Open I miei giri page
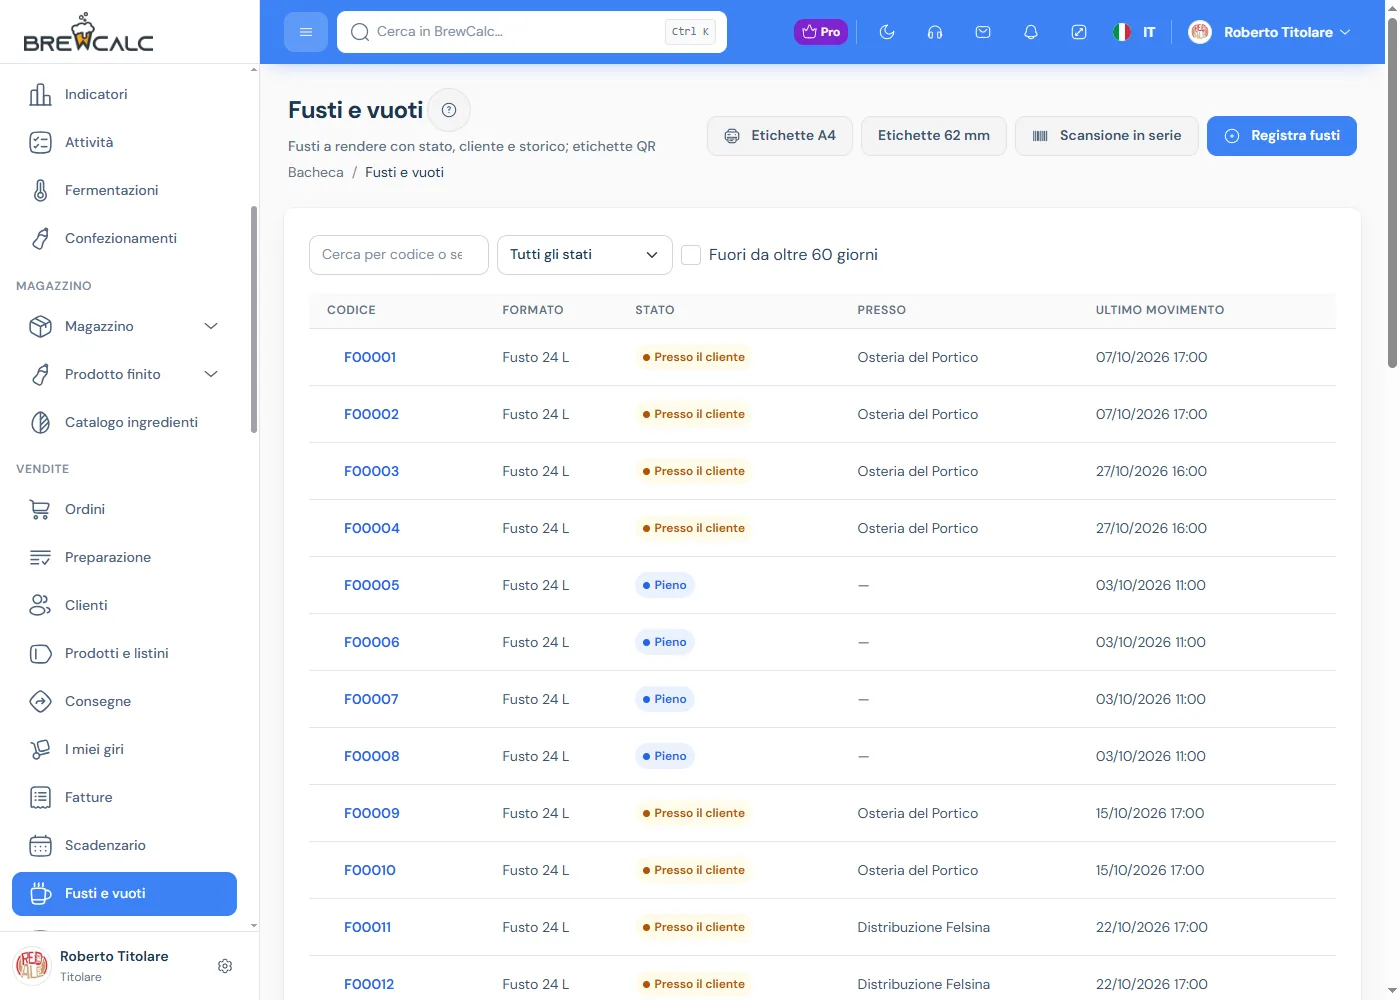Image resolution: width=1400 pixels, height=1000 pixels. pos(124,749)
